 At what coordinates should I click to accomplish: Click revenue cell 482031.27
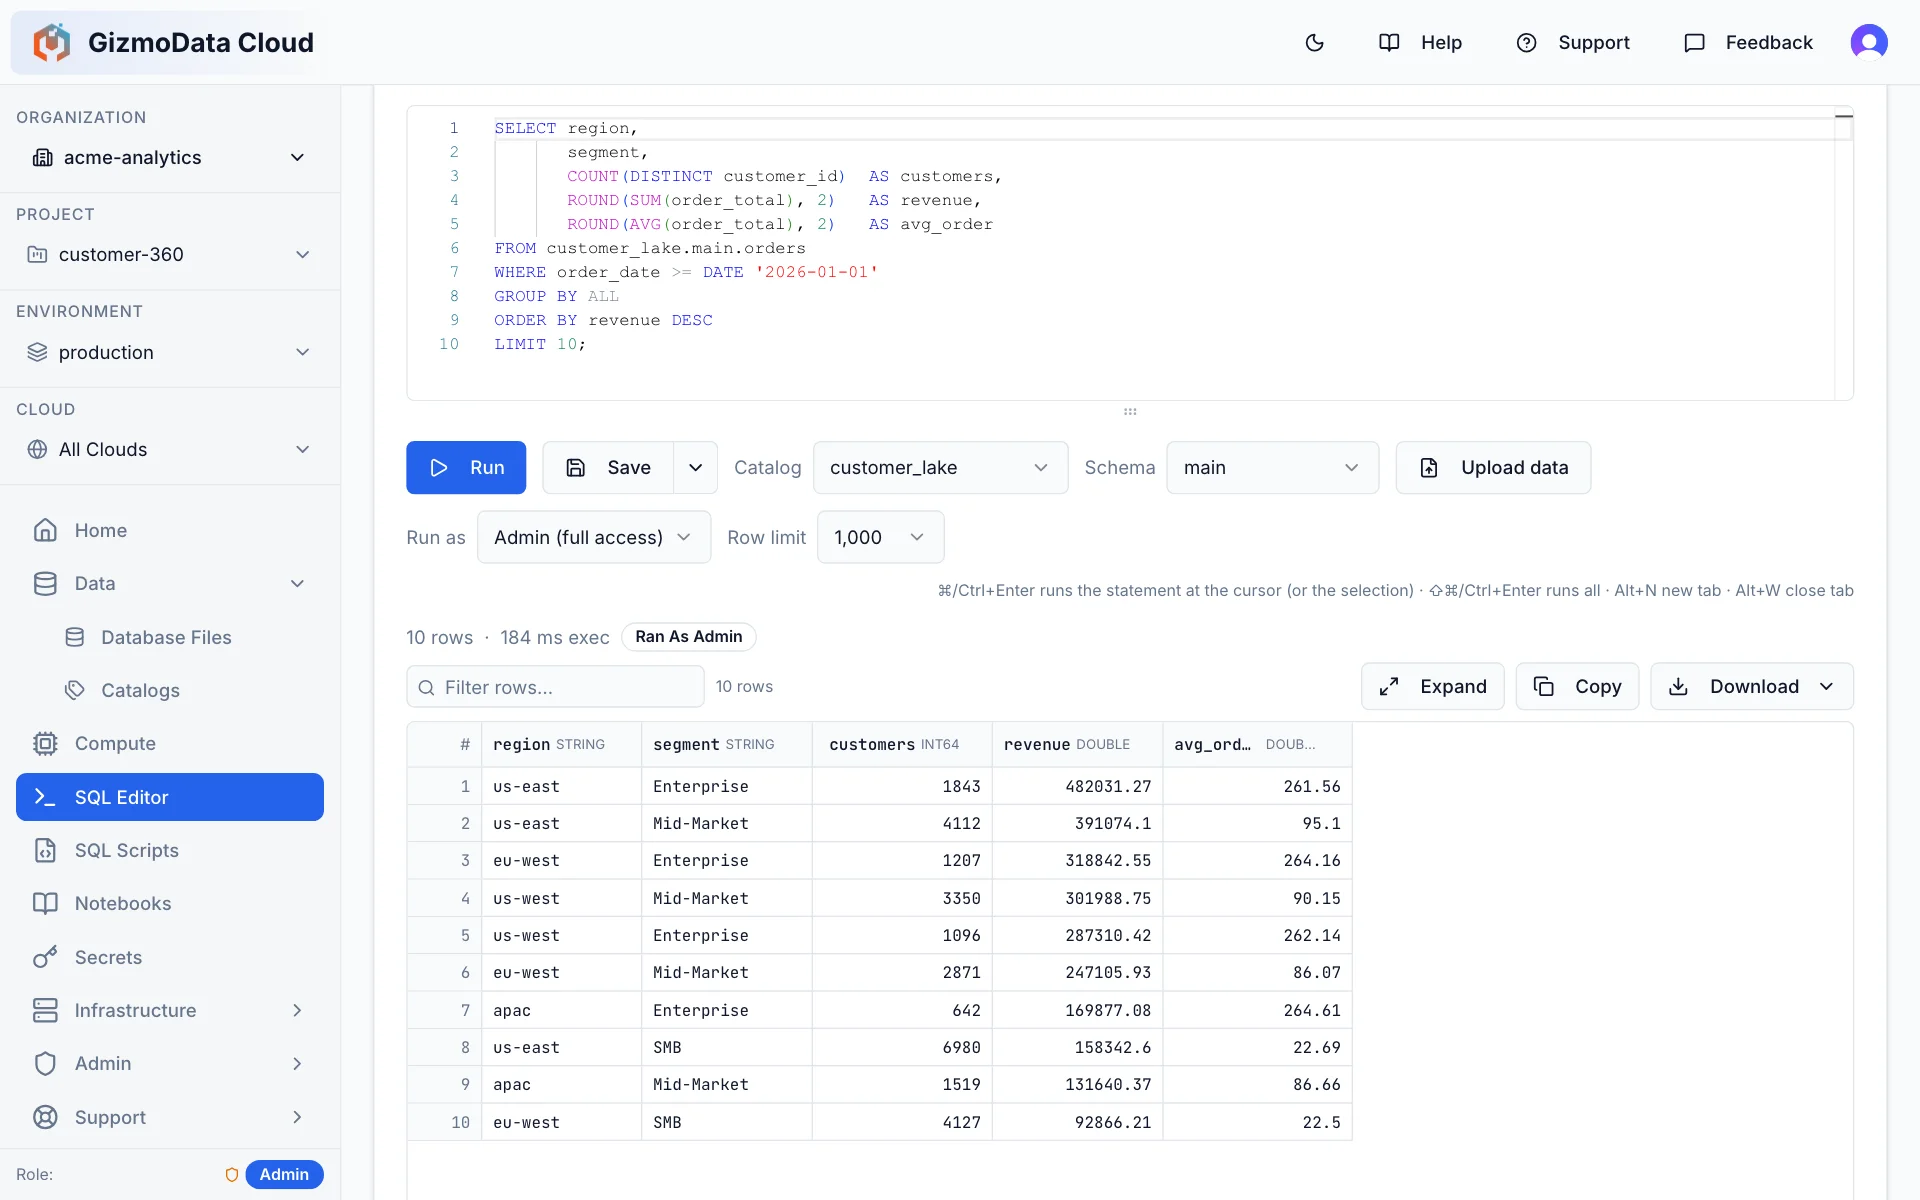[x=1077, y=786]
